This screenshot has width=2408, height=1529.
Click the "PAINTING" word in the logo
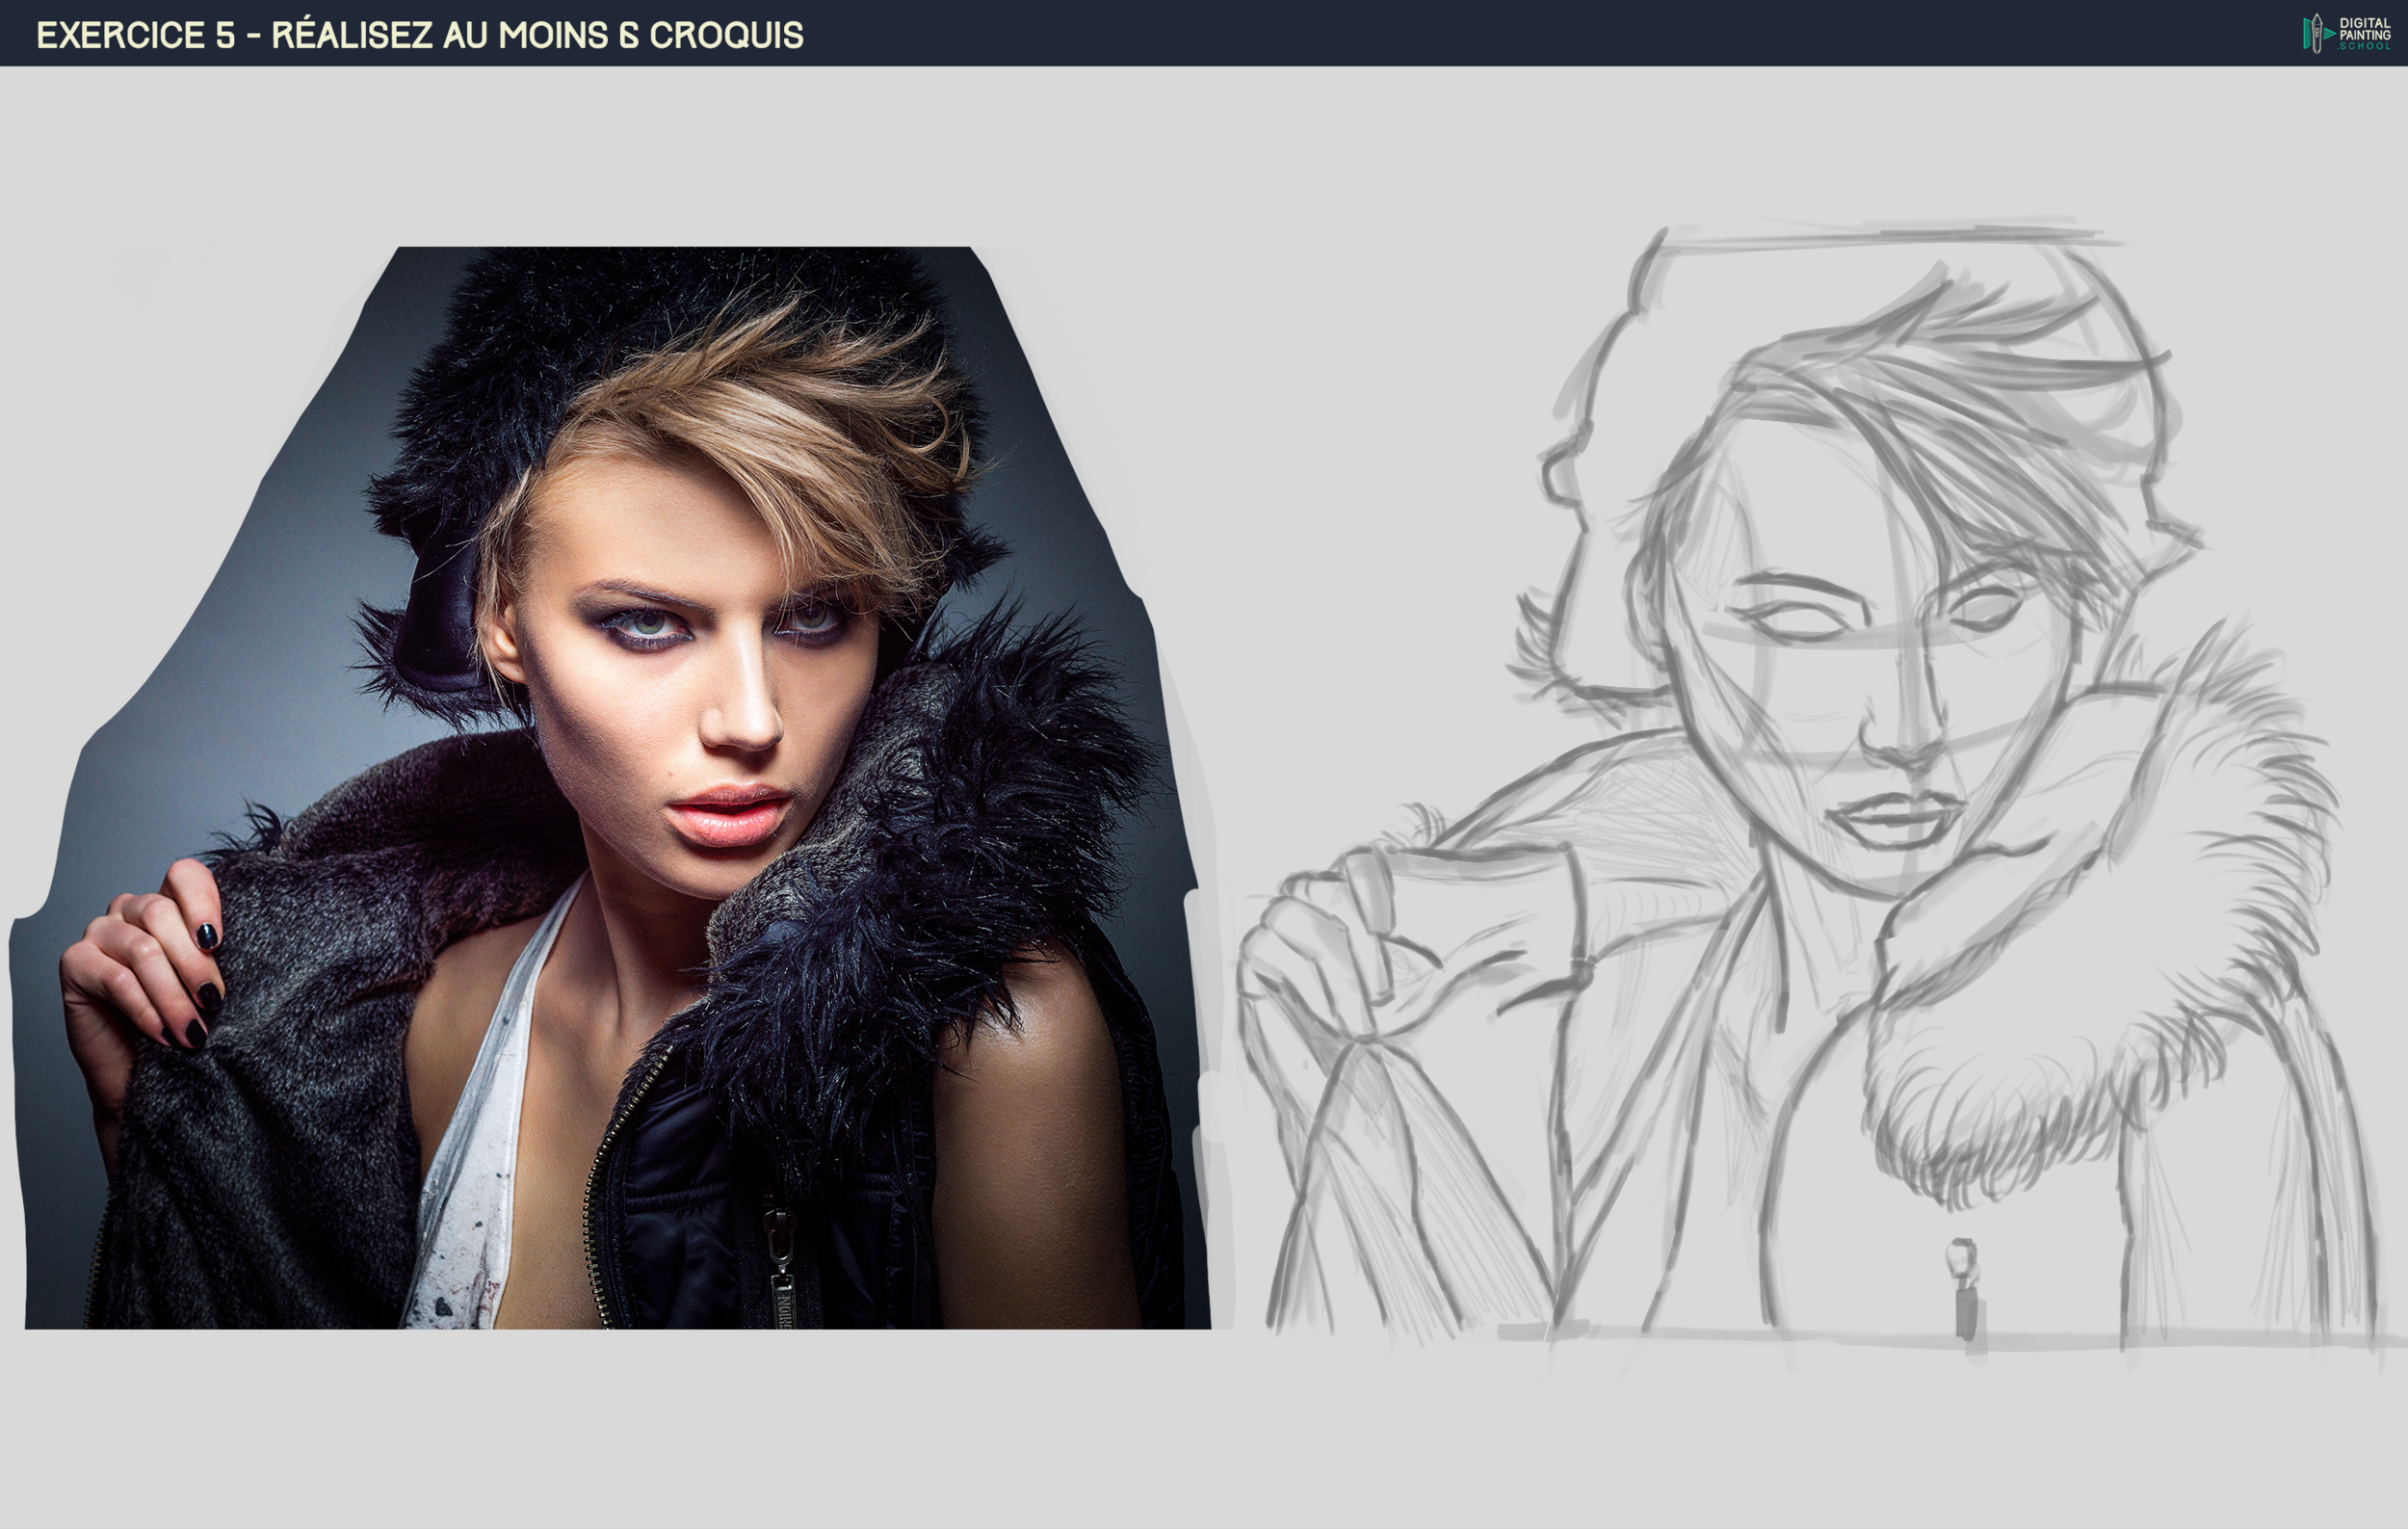tap(2366, 37)
